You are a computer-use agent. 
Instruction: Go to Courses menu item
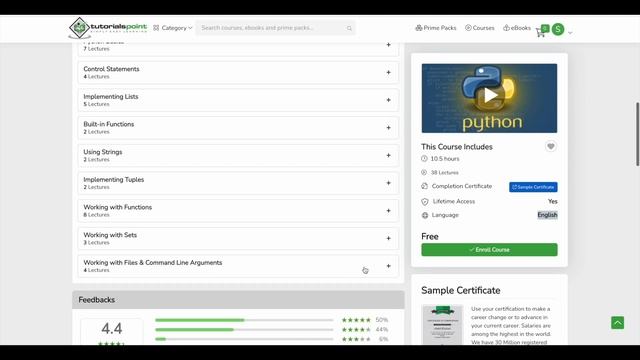(480, 28)
